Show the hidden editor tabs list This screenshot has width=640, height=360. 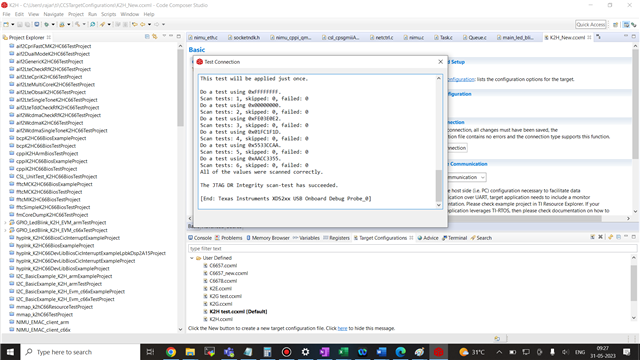tap(598, 37)
